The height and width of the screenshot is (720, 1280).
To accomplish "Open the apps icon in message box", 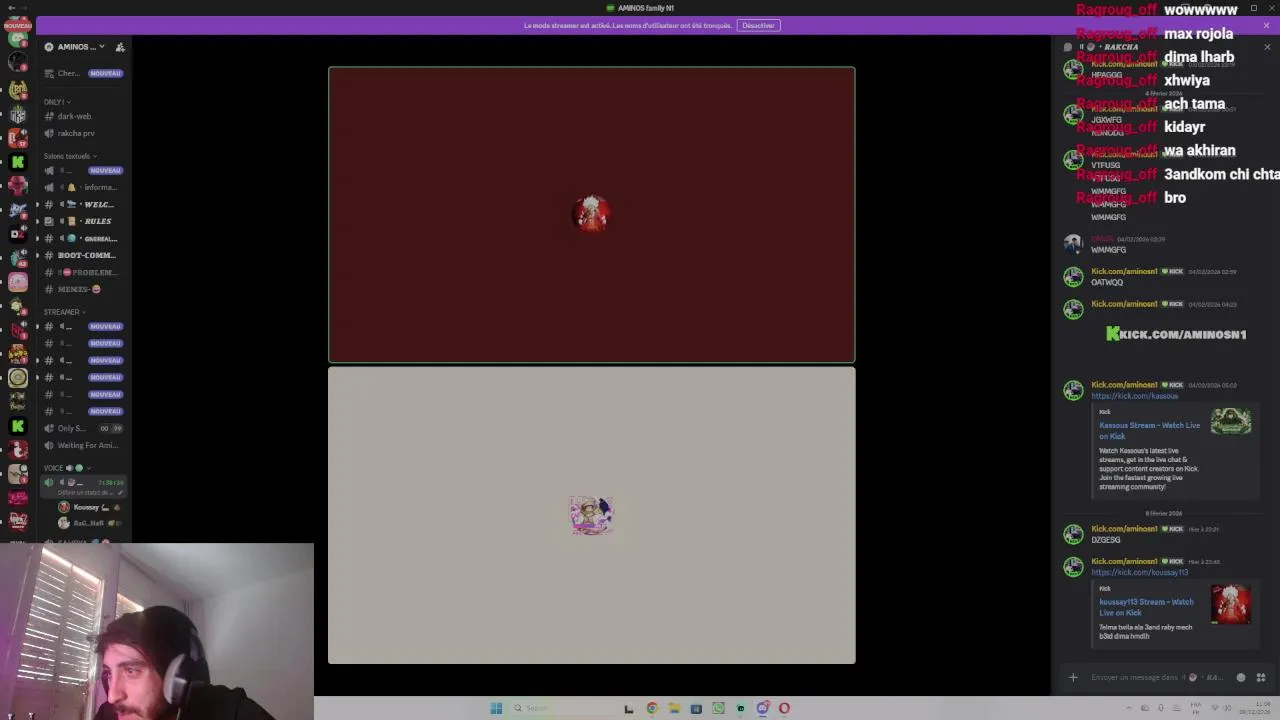I will point(1260,677).
